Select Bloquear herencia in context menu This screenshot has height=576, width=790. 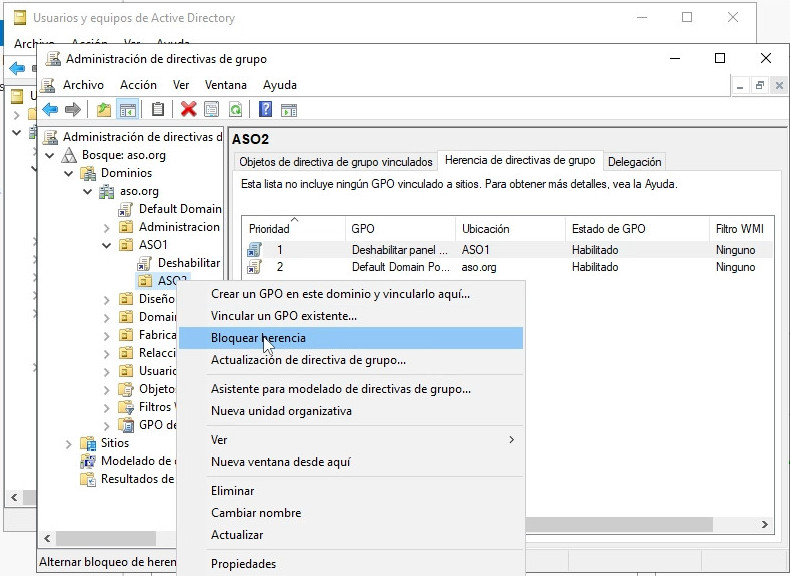coord(258,338)
